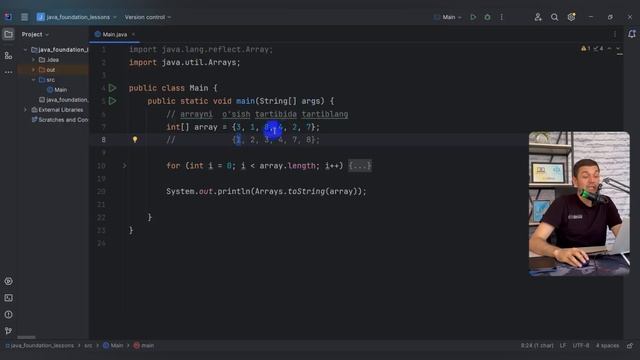Click Main class breadcrumb

click(113, 345)
